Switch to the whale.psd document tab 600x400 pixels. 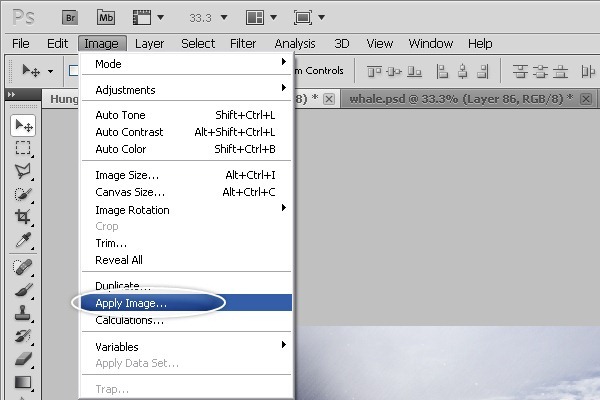455,98
